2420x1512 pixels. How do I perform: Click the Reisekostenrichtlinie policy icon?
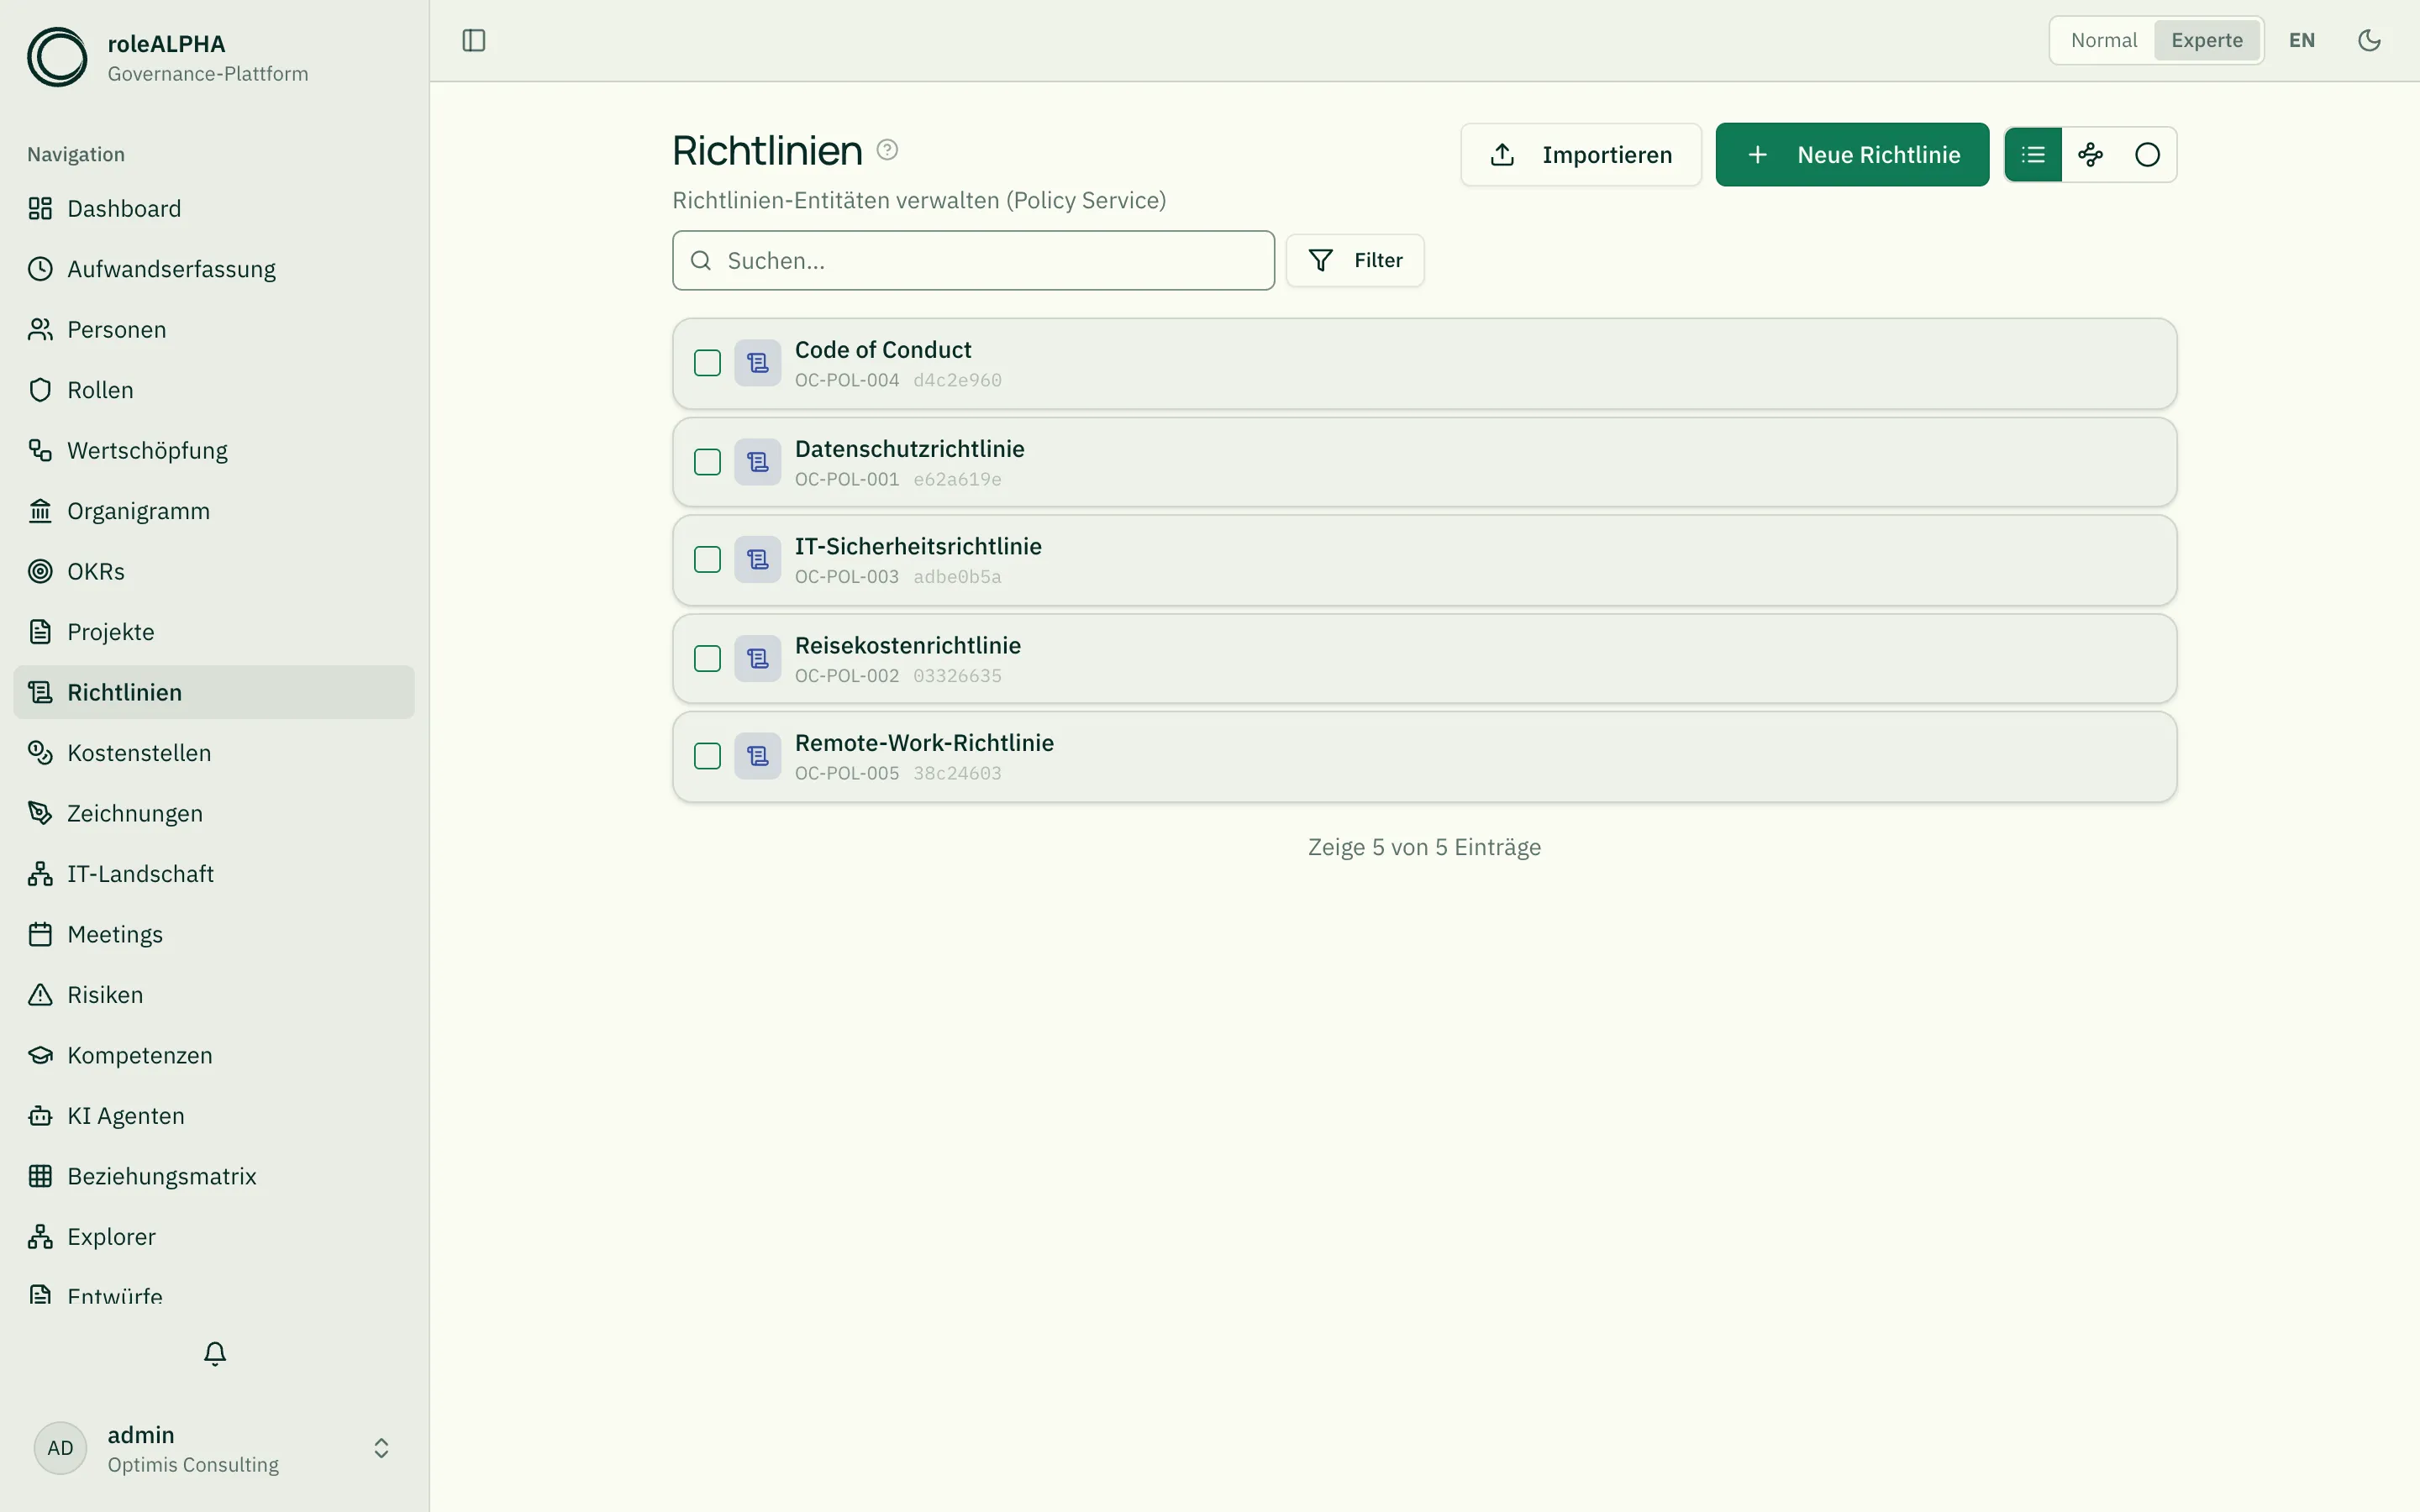point(757,658)
